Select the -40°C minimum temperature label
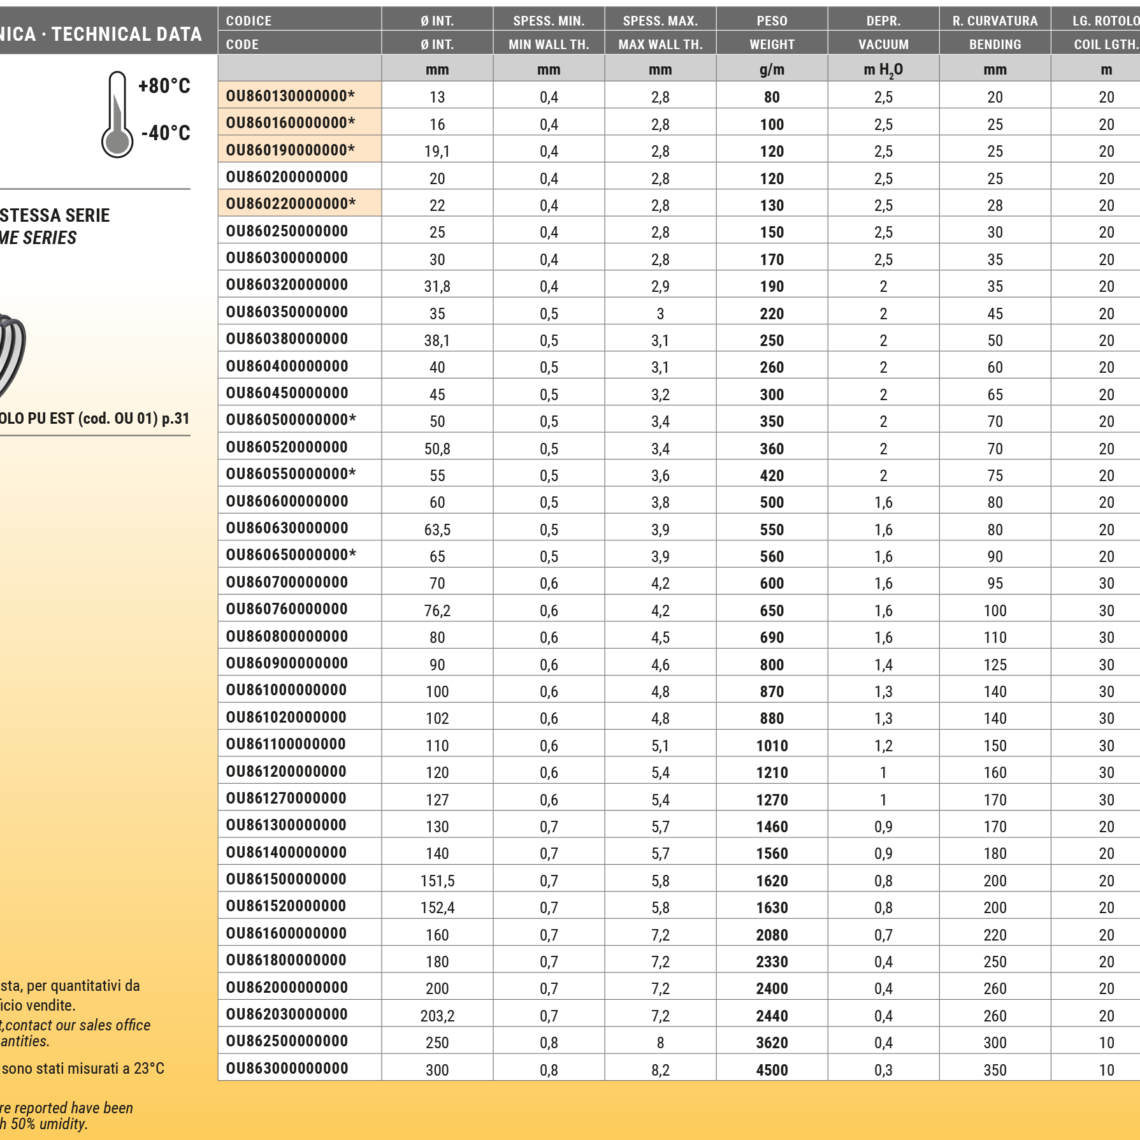Image resolution: width=1140 pixels, height=1140 pixels. (x=165, y=133)
